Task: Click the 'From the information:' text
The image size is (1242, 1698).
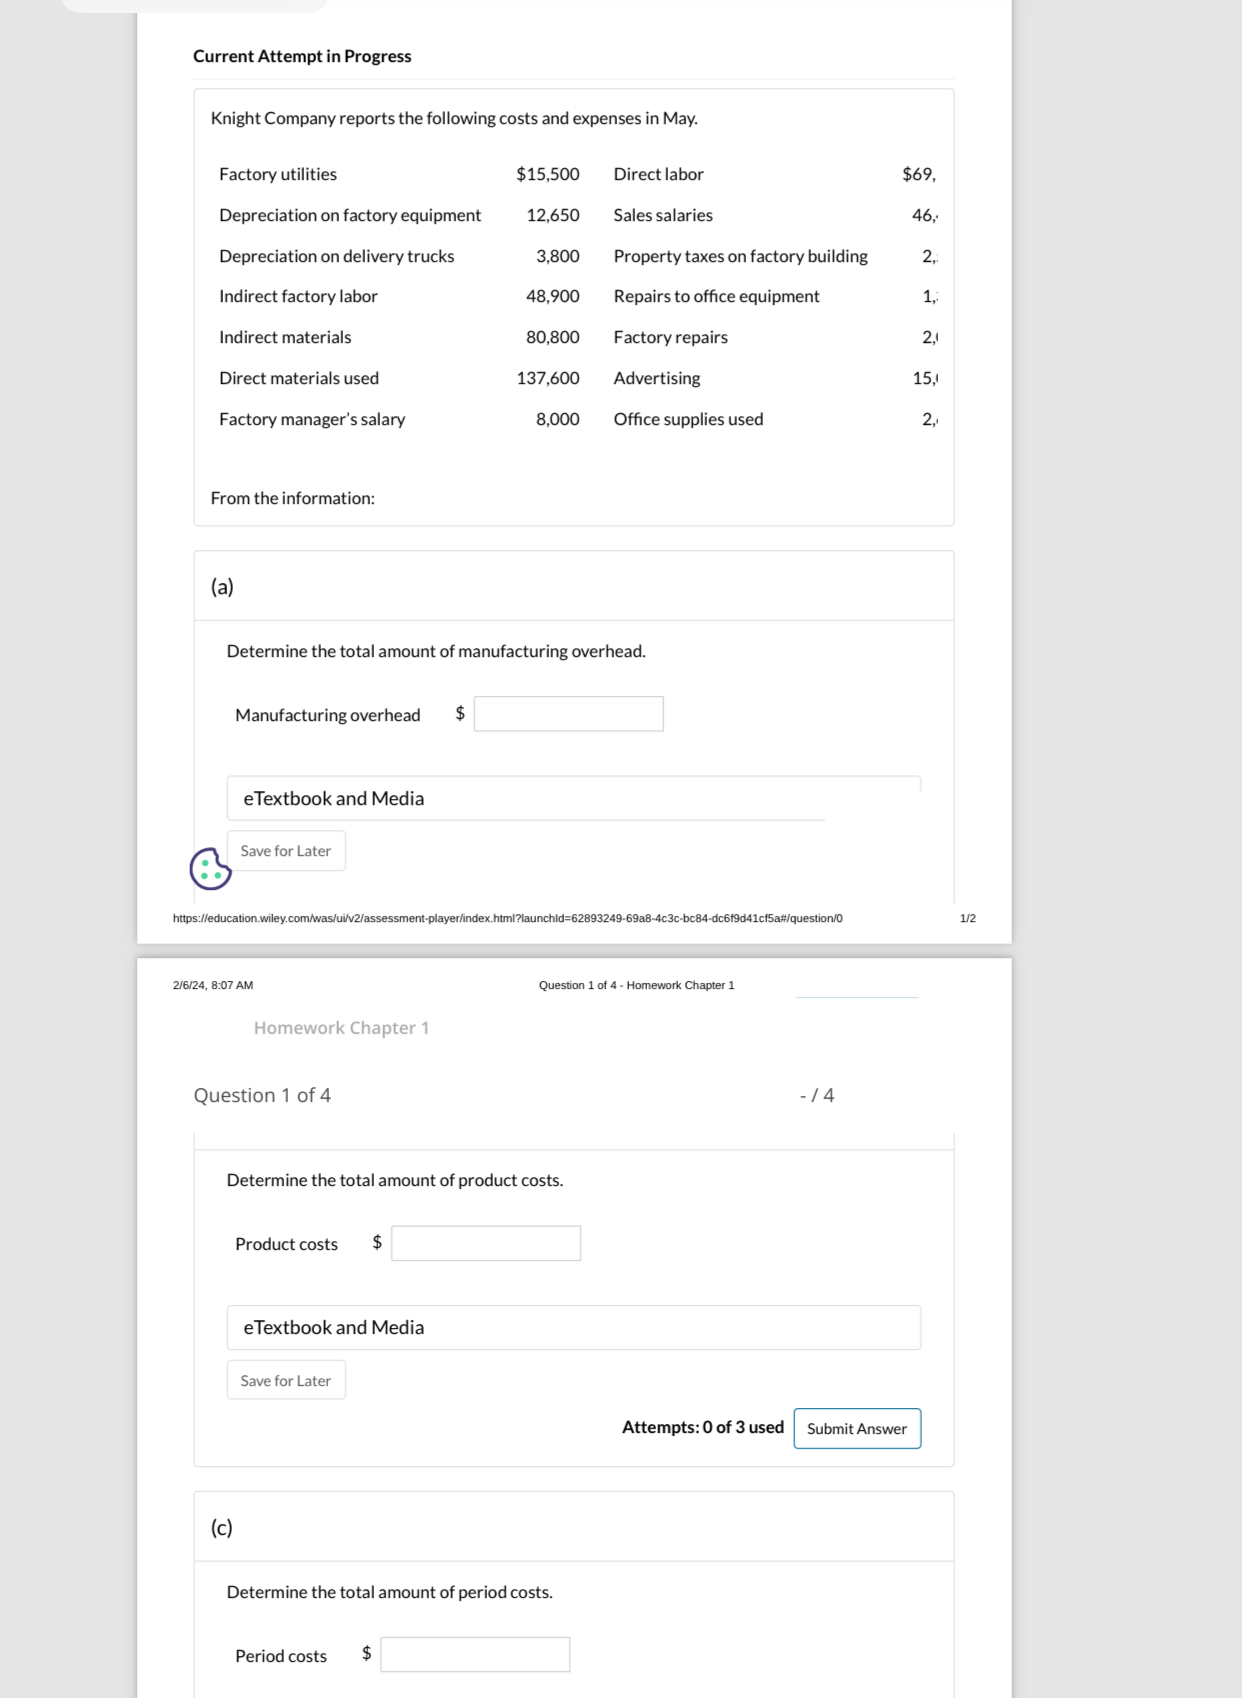Action: tap(293, 498)
